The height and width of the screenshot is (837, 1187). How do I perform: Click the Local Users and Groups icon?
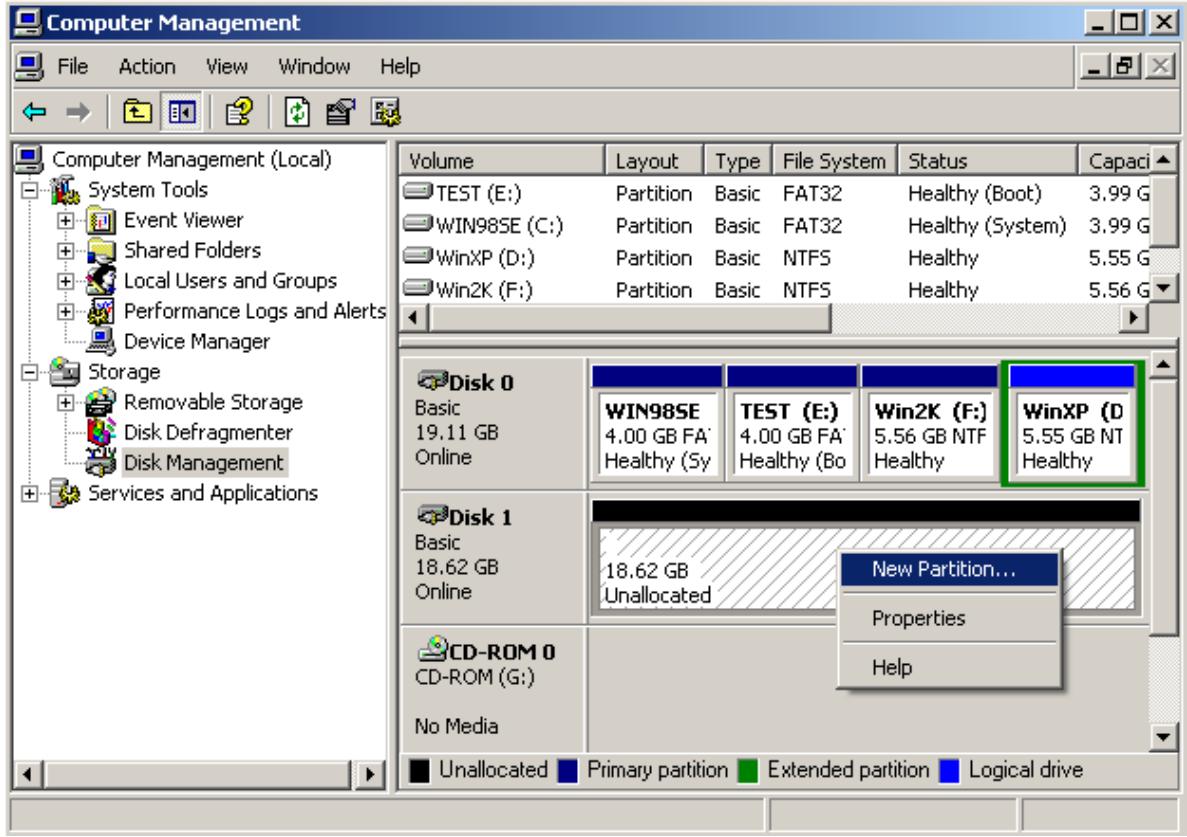[x=101, y=281]
